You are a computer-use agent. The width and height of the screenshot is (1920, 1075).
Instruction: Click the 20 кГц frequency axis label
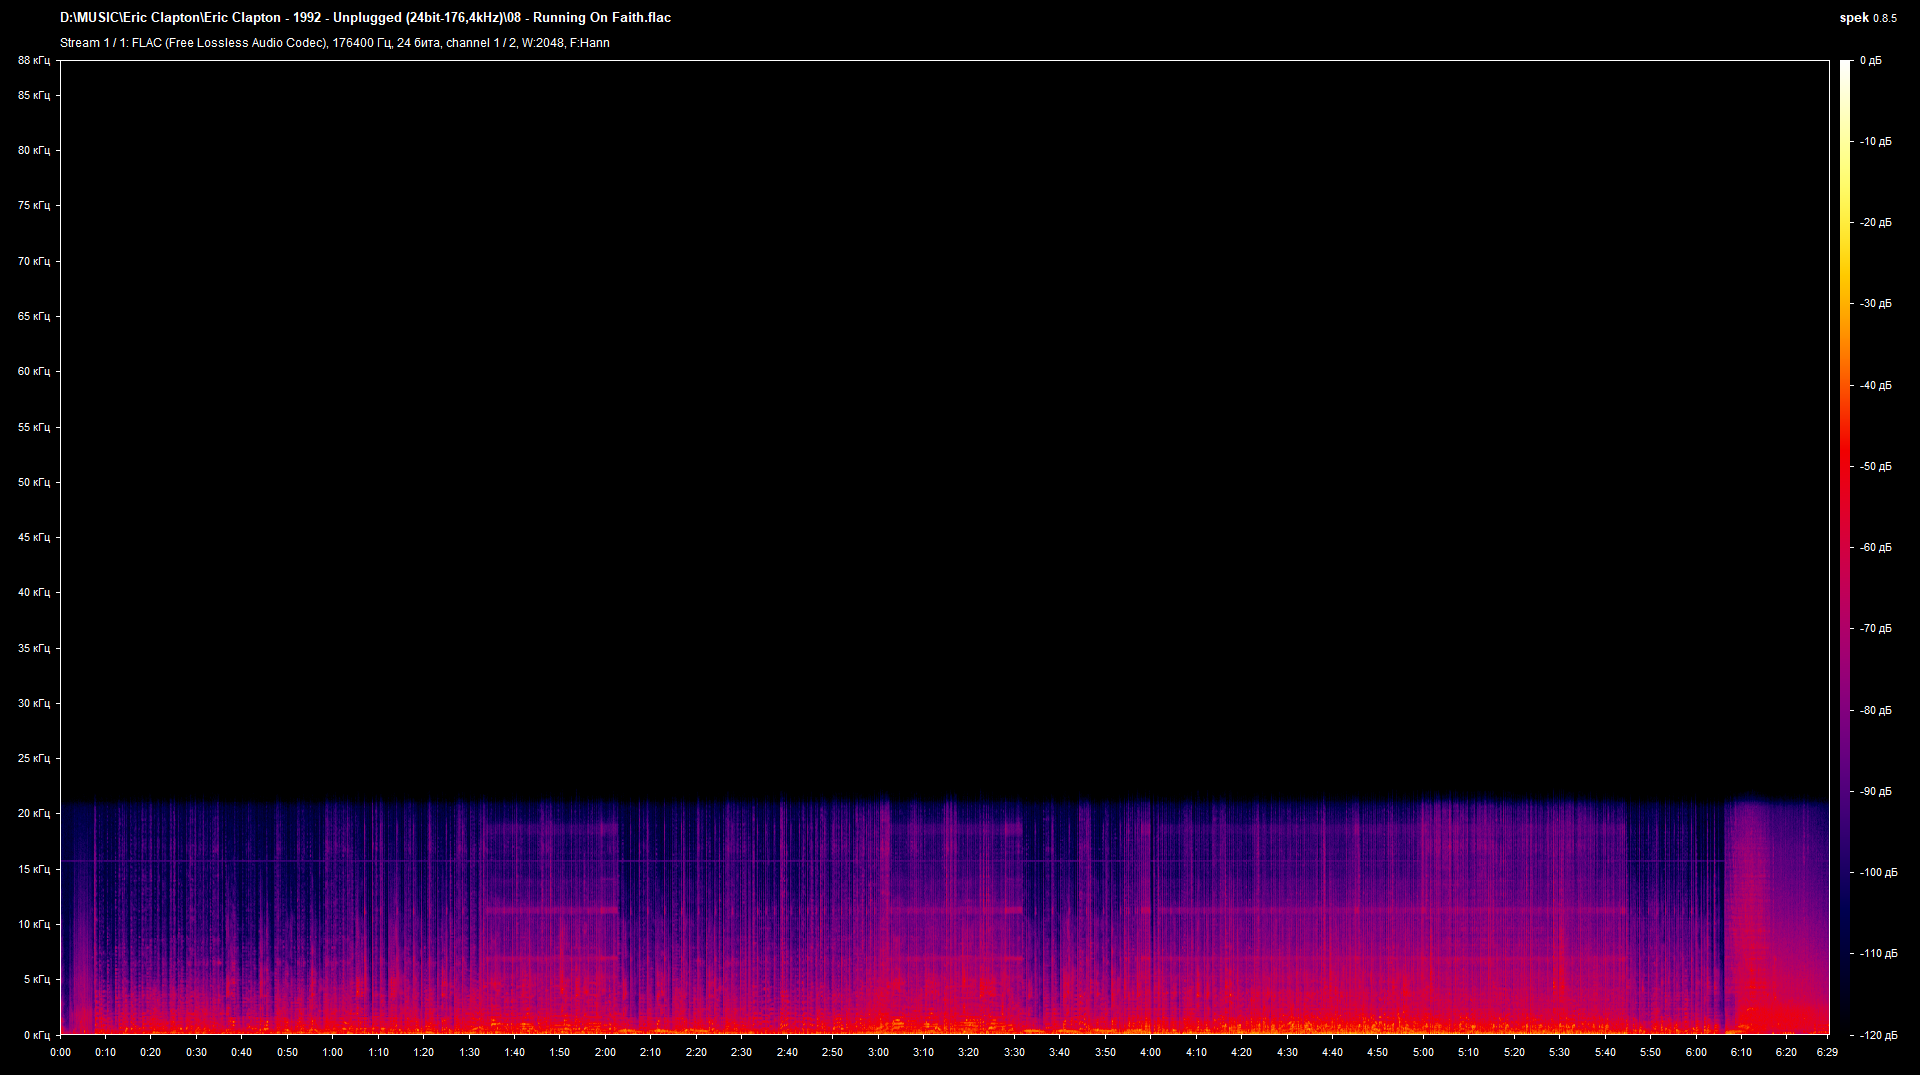[x=33, y=814]
